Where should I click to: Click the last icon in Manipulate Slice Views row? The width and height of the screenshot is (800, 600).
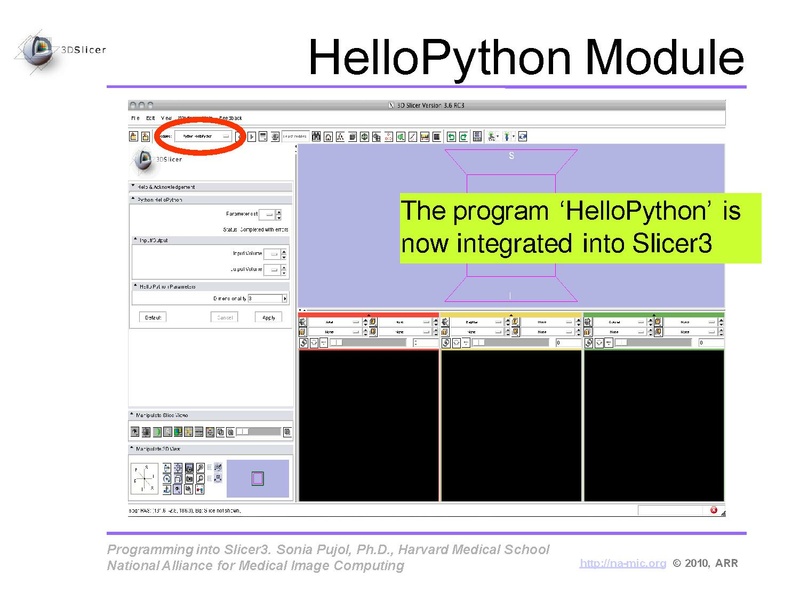(287, 432)
